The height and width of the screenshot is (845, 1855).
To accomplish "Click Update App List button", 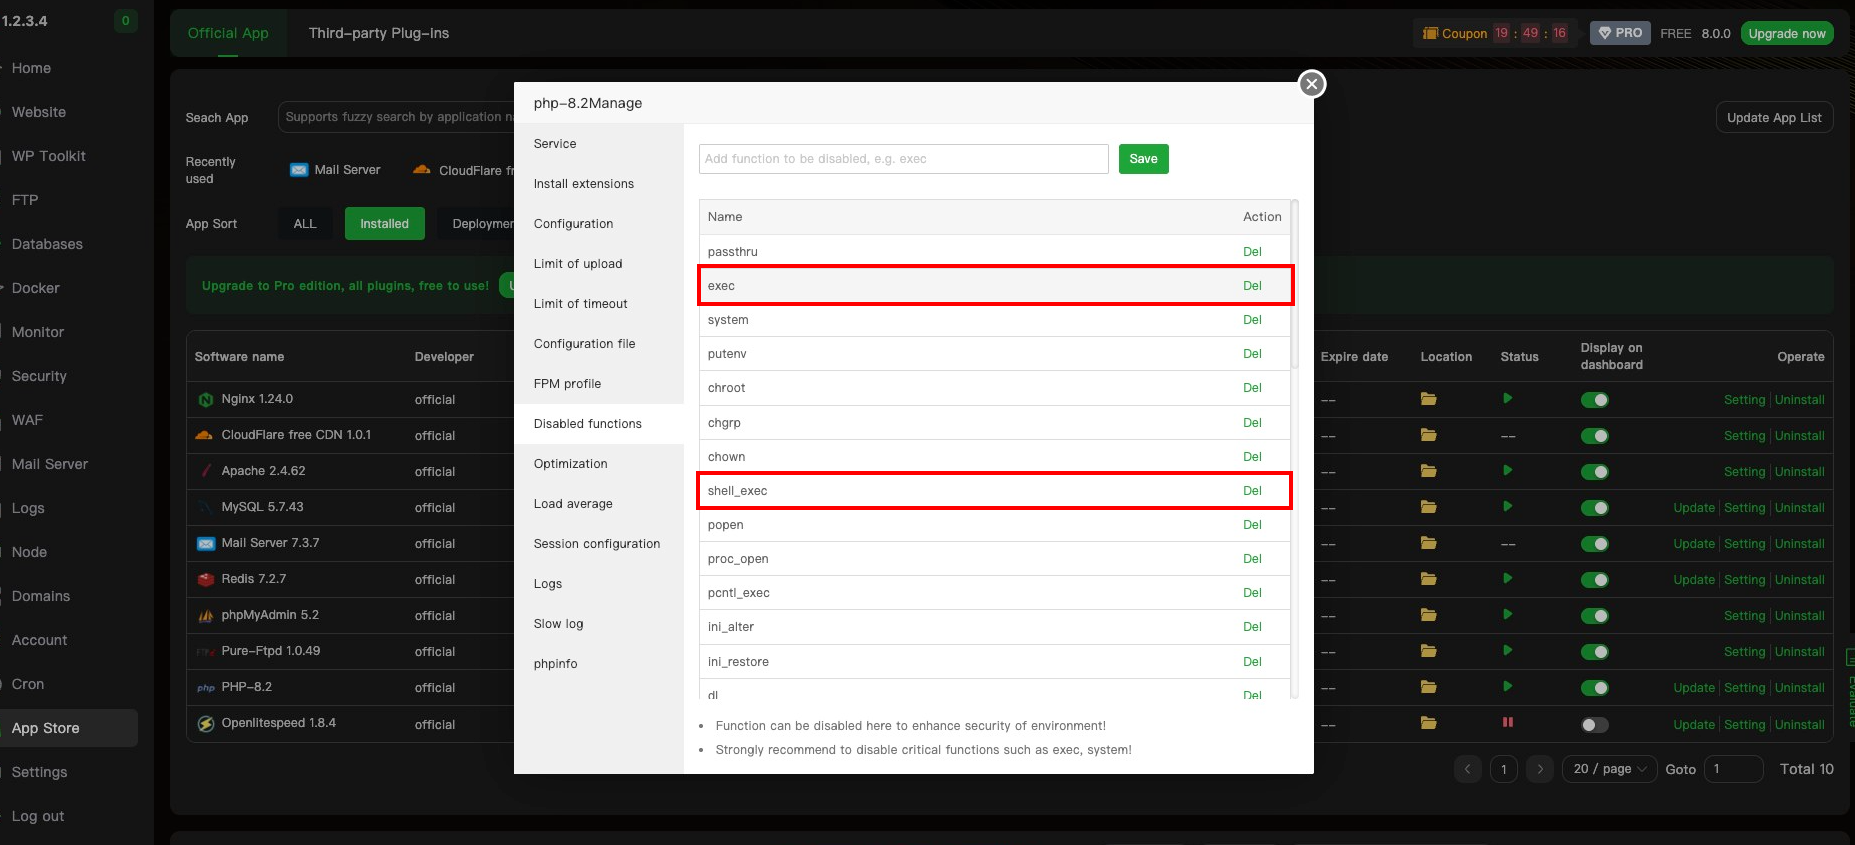I will click(x=1774, y=117).
